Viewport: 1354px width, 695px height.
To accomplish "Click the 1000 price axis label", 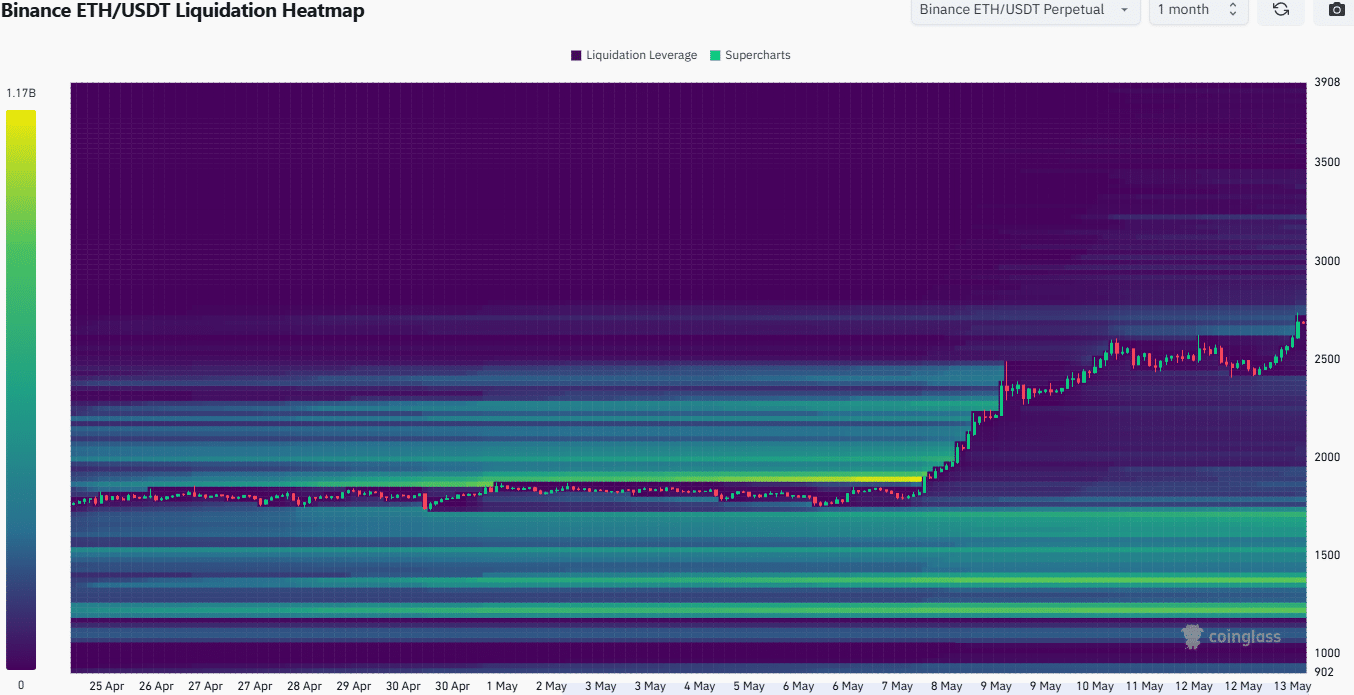I will (x=1328, y=653).
